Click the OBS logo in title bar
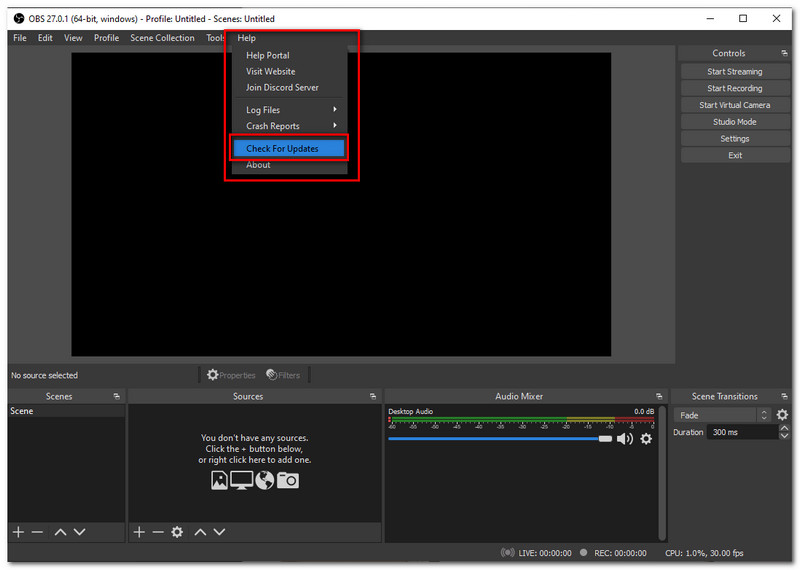Screen dimensions: 800x570 tap(19, 19)
